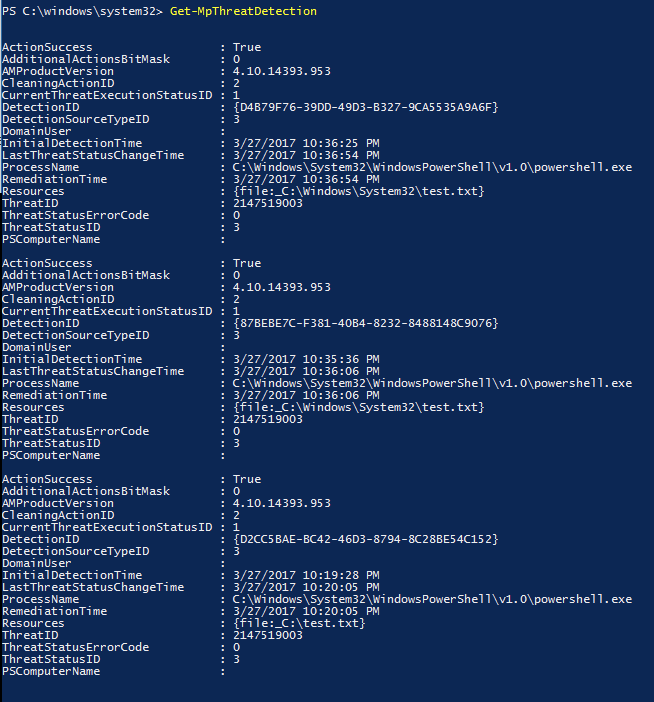Click the first ThreatID value 2147519003
The width and height of the screenshot is (654, 702).
click(x=268, y=203)
